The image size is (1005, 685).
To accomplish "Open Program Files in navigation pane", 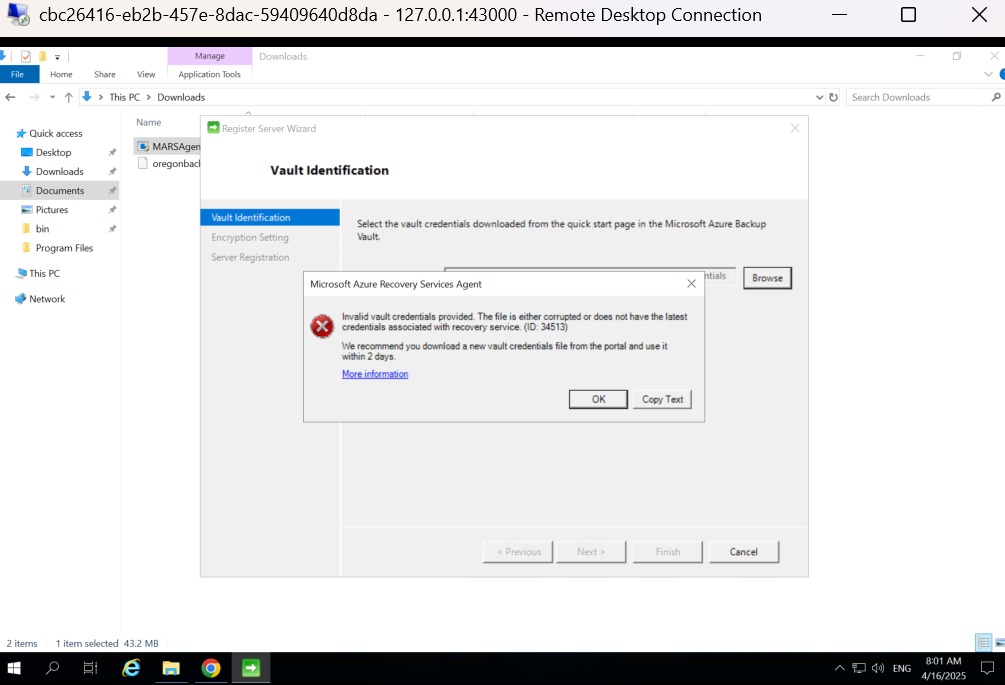I will [x=64, y=248].
